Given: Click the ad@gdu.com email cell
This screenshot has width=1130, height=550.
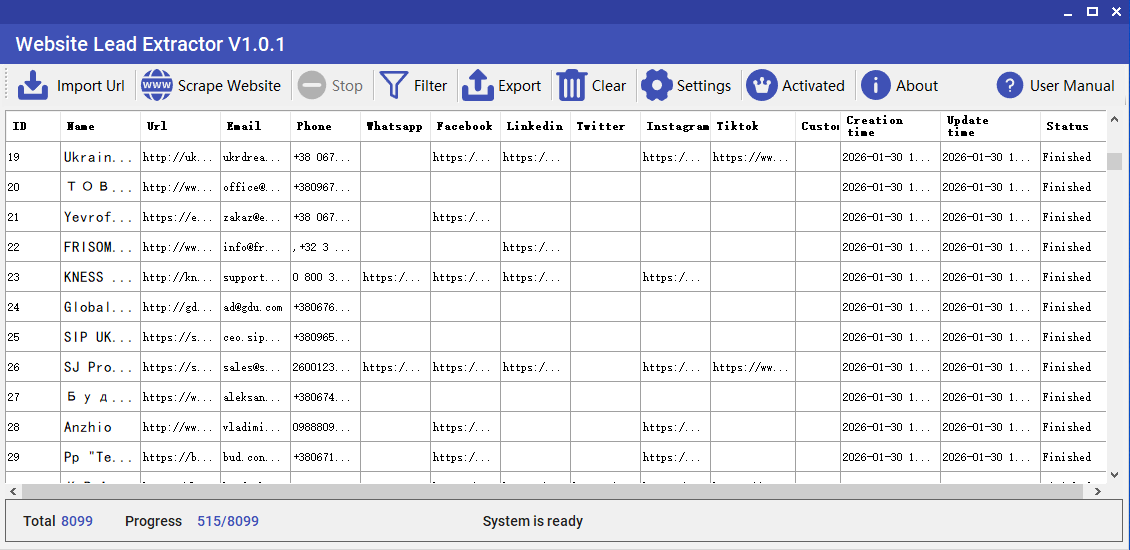Looking at the screenshot, I should click(x=254, y=307).
